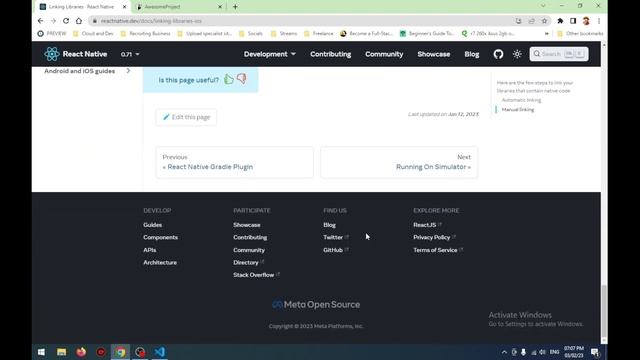Open the footer APIs link
Viewport: 640px width, 360px height.
point(149,250)
